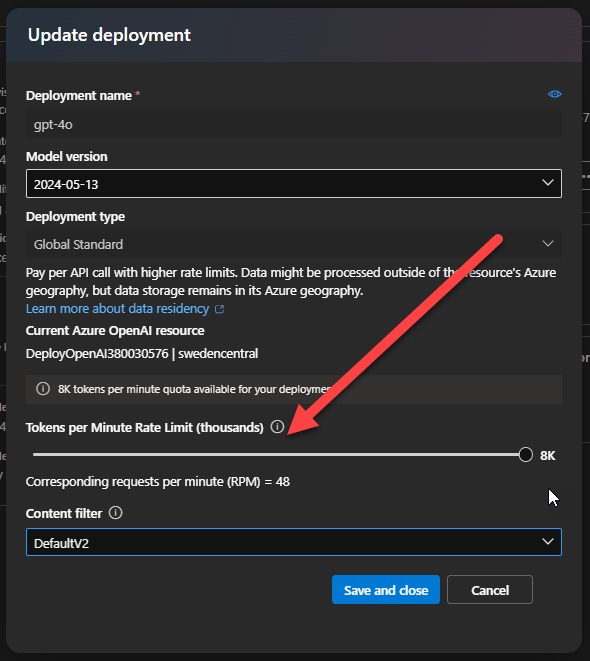Open the DefaultV2 content filter dropdown
This screenshot has height=661, width=590.
tap(294, 542)
